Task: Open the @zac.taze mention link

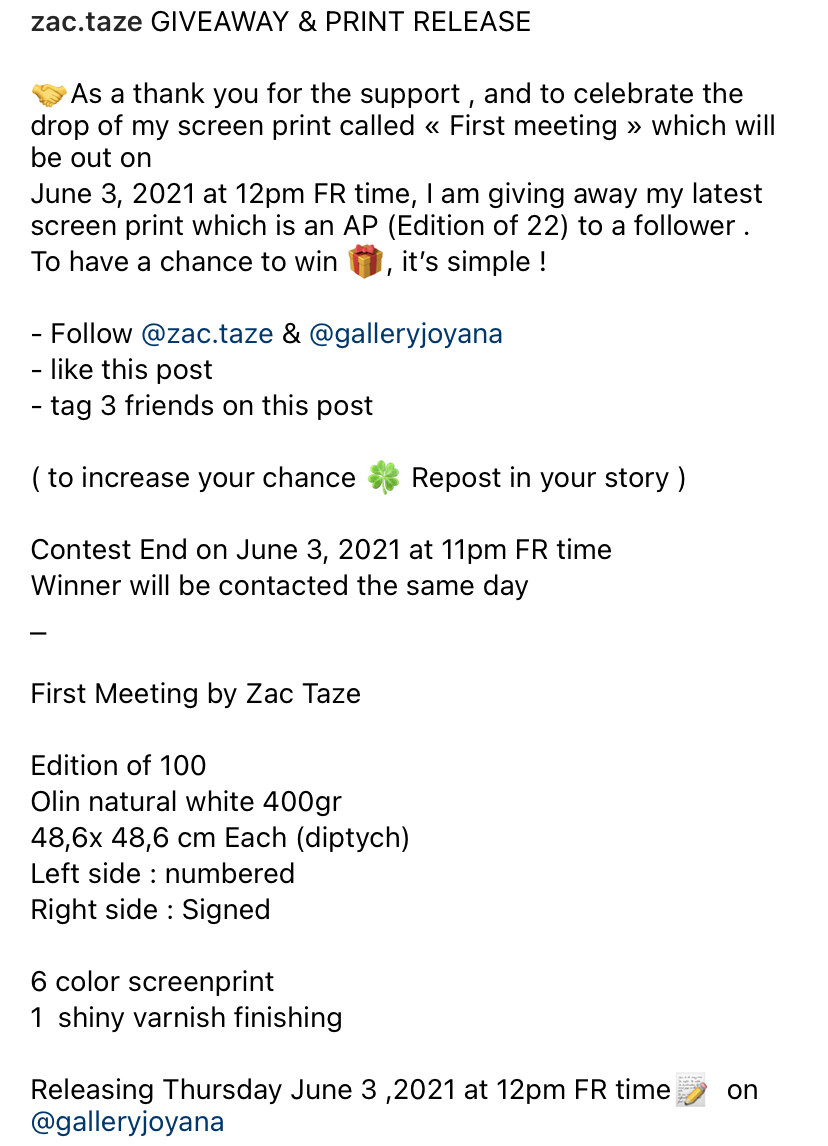Action: click(207, 334)
